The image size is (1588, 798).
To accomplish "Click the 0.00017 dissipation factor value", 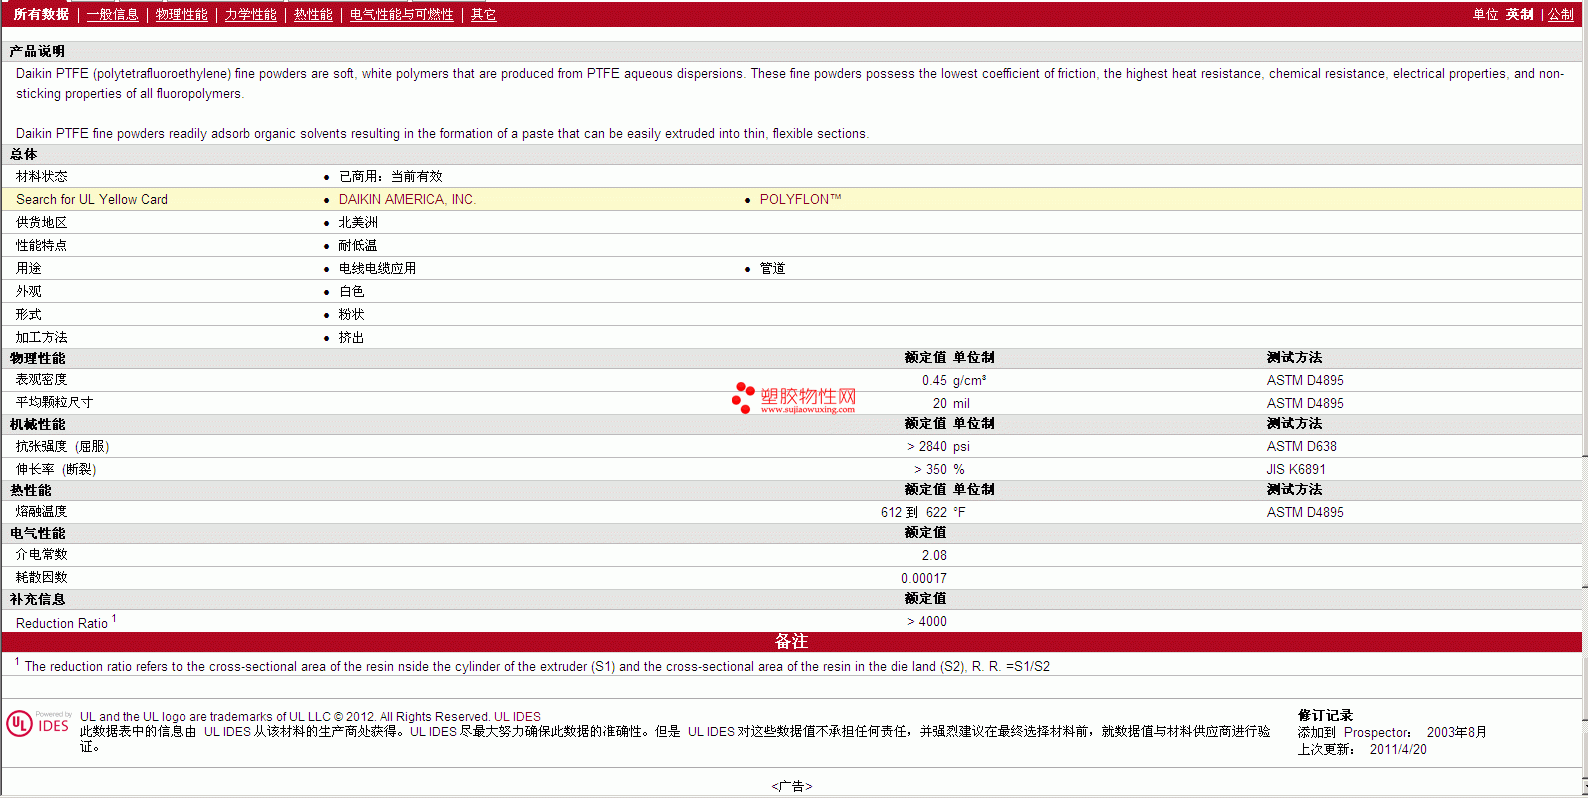I will pyautogui.click(x=924, y=578).
